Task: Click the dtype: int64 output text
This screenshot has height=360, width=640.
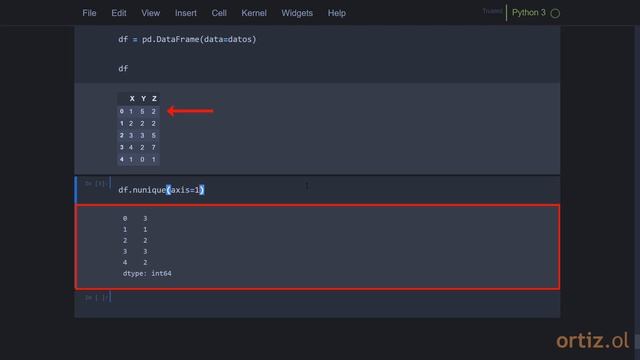Action: coord(147,273)
